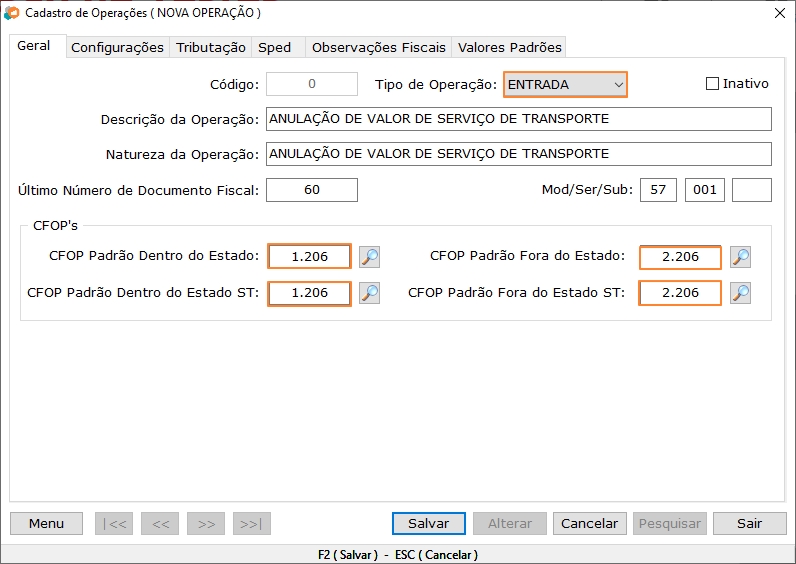Click the application icon in title bar
This screenshot has height=564, width=796.
pyautogui.click(x=11, y=13)
